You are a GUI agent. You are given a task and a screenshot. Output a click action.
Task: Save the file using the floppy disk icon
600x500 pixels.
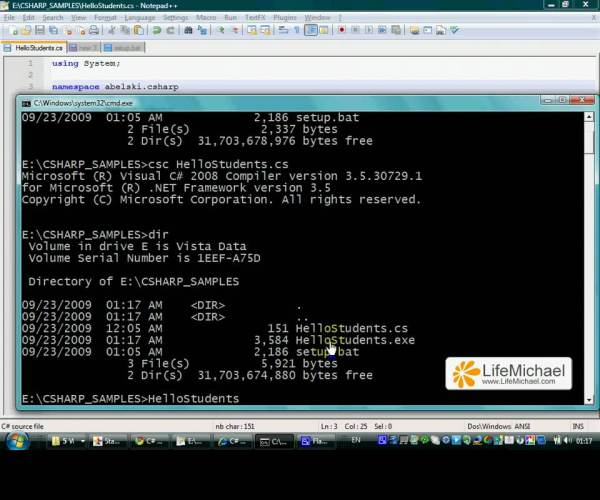[x=39, y=30]
